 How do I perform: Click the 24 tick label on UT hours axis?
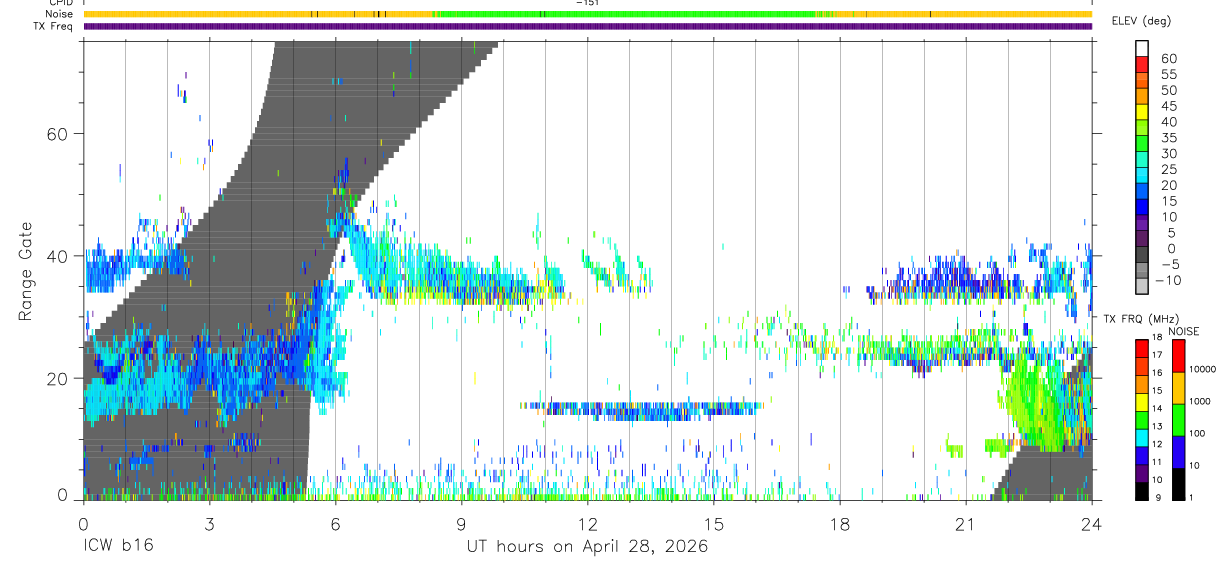(x=1092, y=523)
